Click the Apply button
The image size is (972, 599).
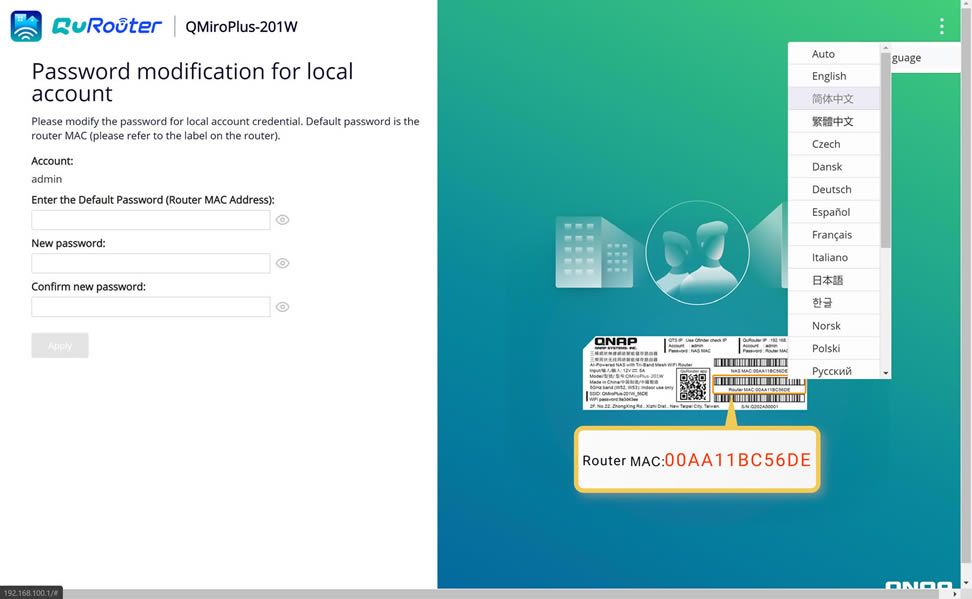(x=60, y=345)
